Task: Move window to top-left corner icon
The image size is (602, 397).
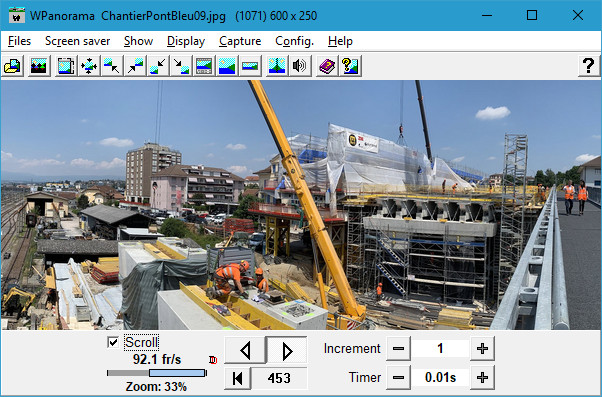Action: click(112, 66)
